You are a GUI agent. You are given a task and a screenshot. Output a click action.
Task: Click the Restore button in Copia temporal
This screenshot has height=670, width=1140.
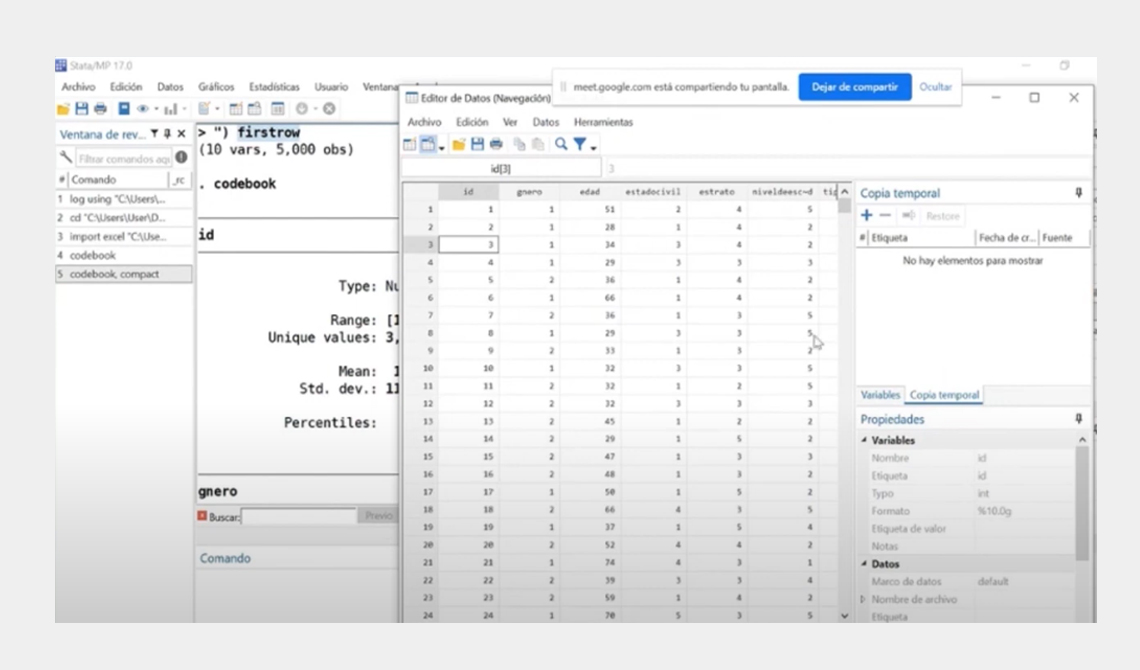[x=943, y=216]
